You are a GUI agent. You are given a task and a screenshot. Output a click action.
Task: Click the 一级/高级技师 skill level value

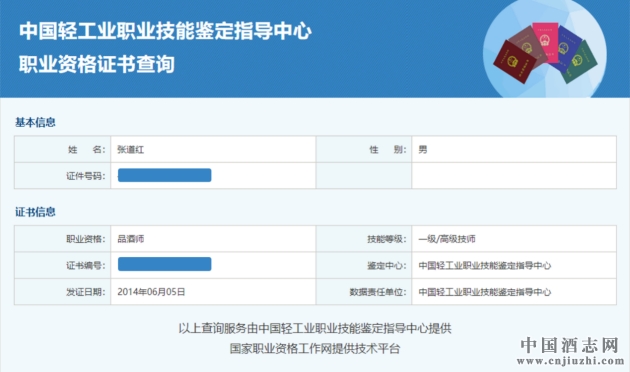click(447, 239)
